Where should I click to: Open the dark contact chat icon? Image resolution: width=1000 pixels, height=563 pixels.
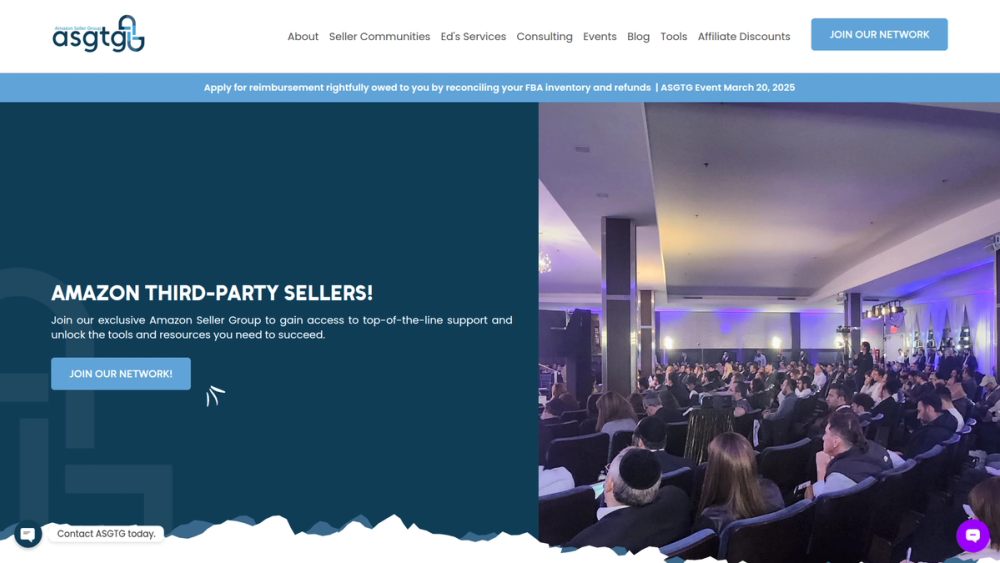tap(28, 534)
